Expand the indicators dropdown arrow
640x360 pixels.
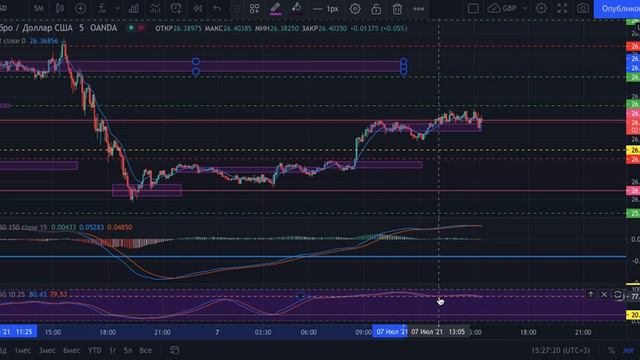(x=117, y=8)
